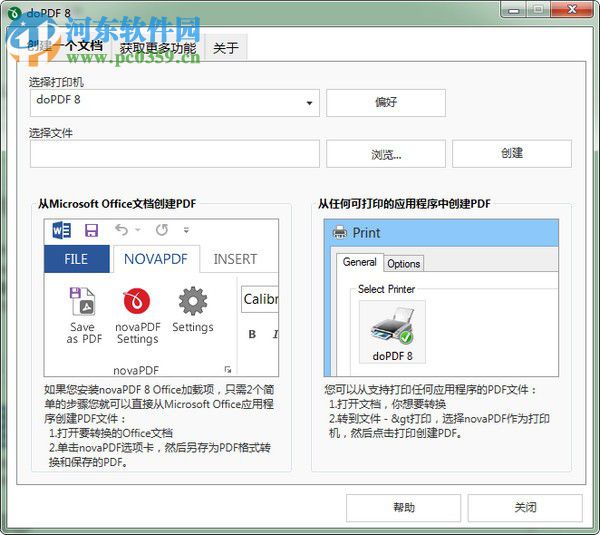Select the General tab in Print dialog
The width and height of the screenshot is (600, 535).
point(359,263)
